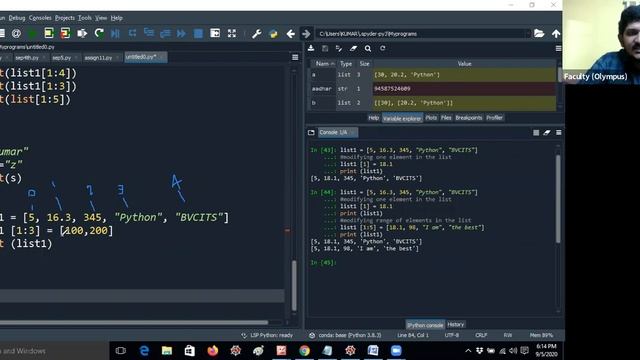Save Variable explorer data as new file

(x=339, y=49)
